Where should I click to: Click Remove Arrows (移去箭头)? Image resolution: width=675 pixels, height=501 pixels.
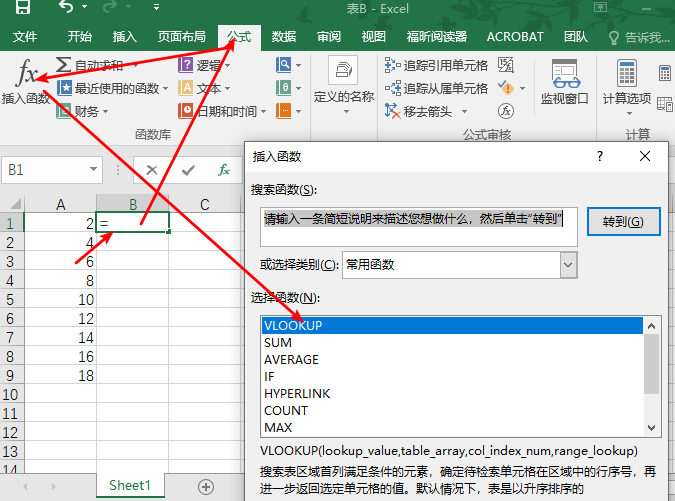click(x=419, y=111)
